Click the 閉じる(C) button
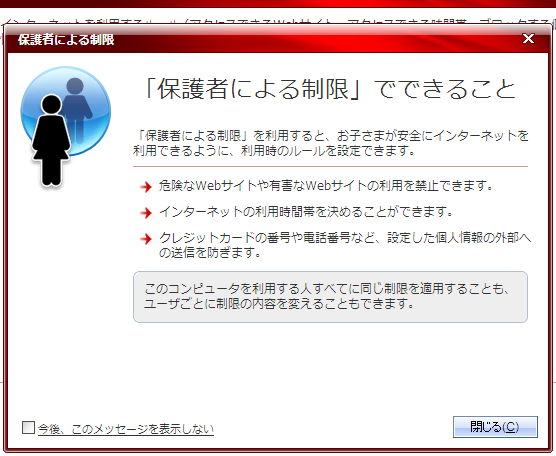Viewport: 556px width, 456px height. (x=495, y=427)
